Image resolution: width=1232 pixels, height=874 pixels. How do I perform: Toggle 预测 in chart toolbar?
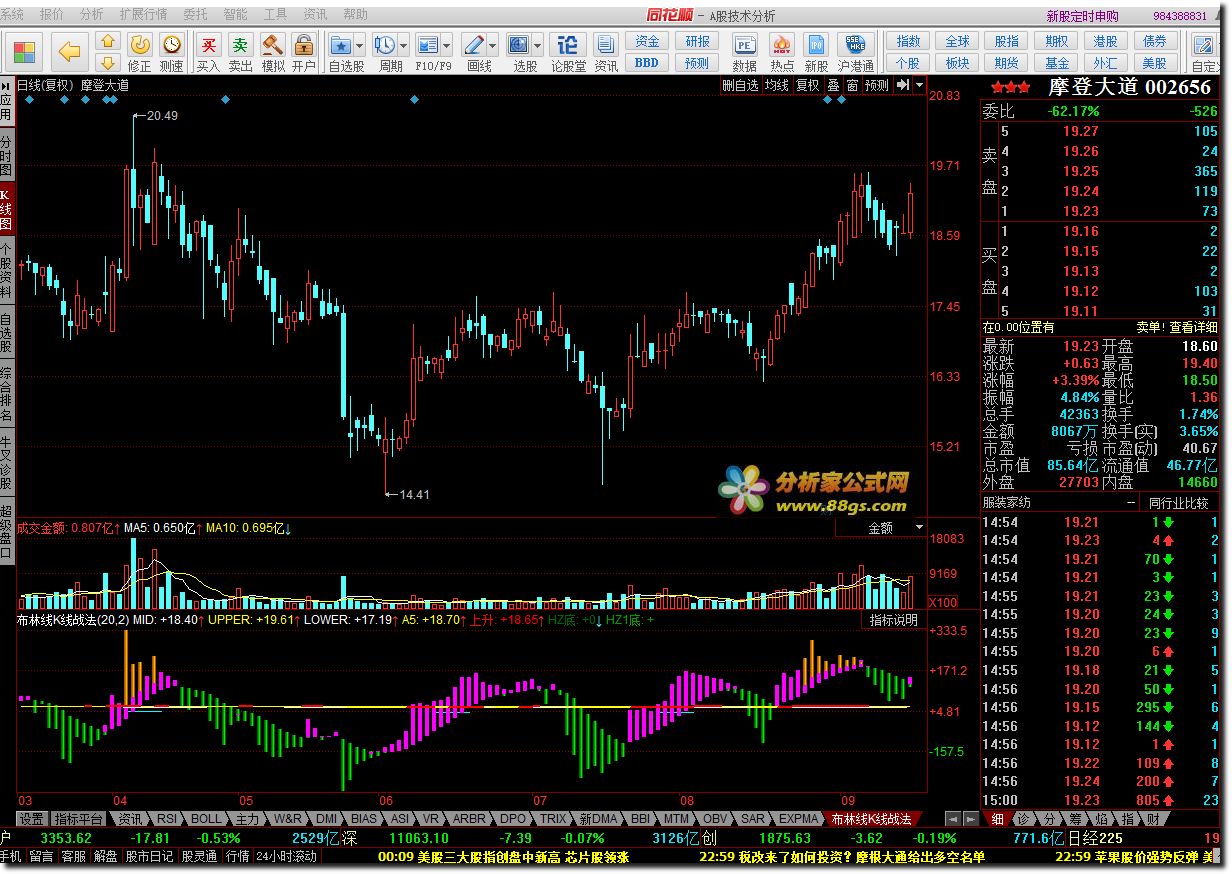(877, 85)
